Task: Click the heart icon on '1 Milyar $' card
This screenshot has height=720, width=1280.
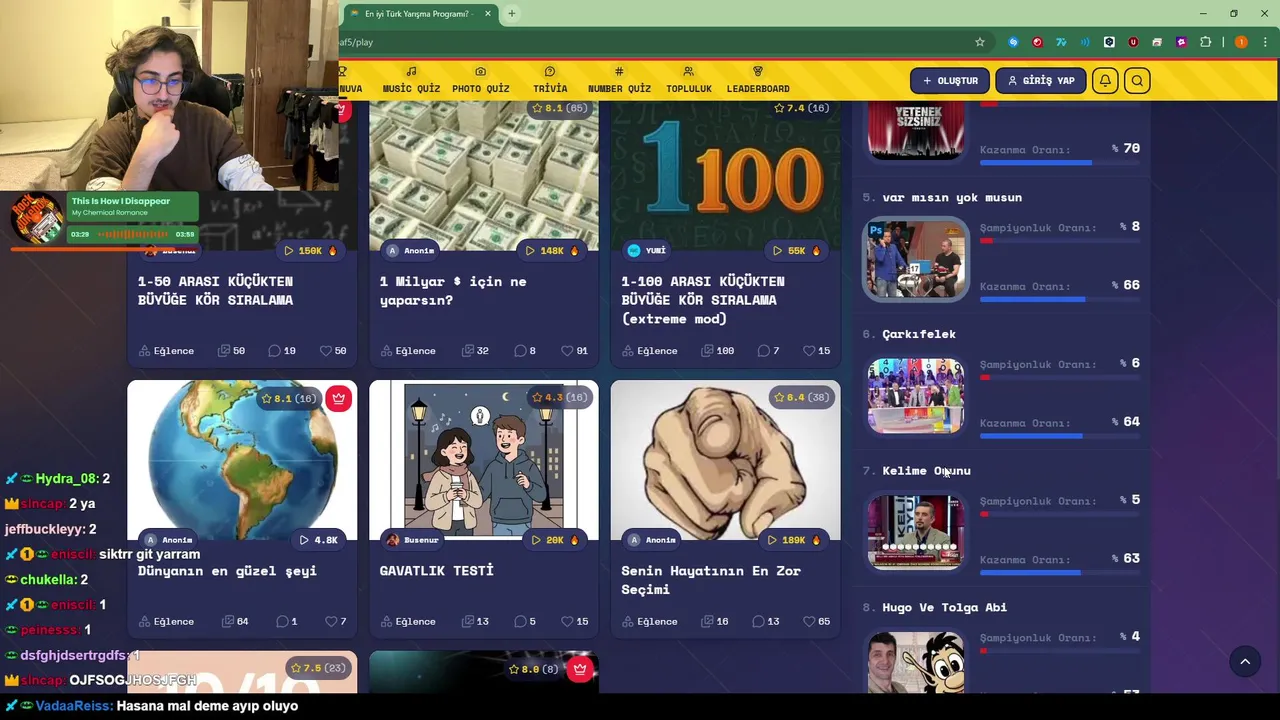Action: tap(567, 351)
